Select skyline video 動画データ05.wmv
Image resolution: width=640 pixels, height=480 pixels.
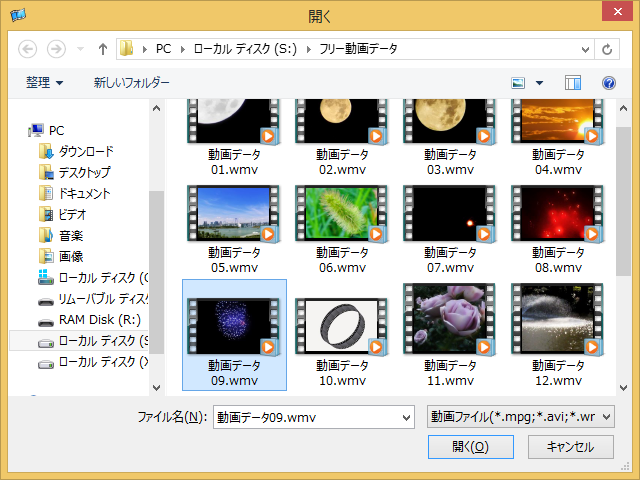click(x=234, y=229)
